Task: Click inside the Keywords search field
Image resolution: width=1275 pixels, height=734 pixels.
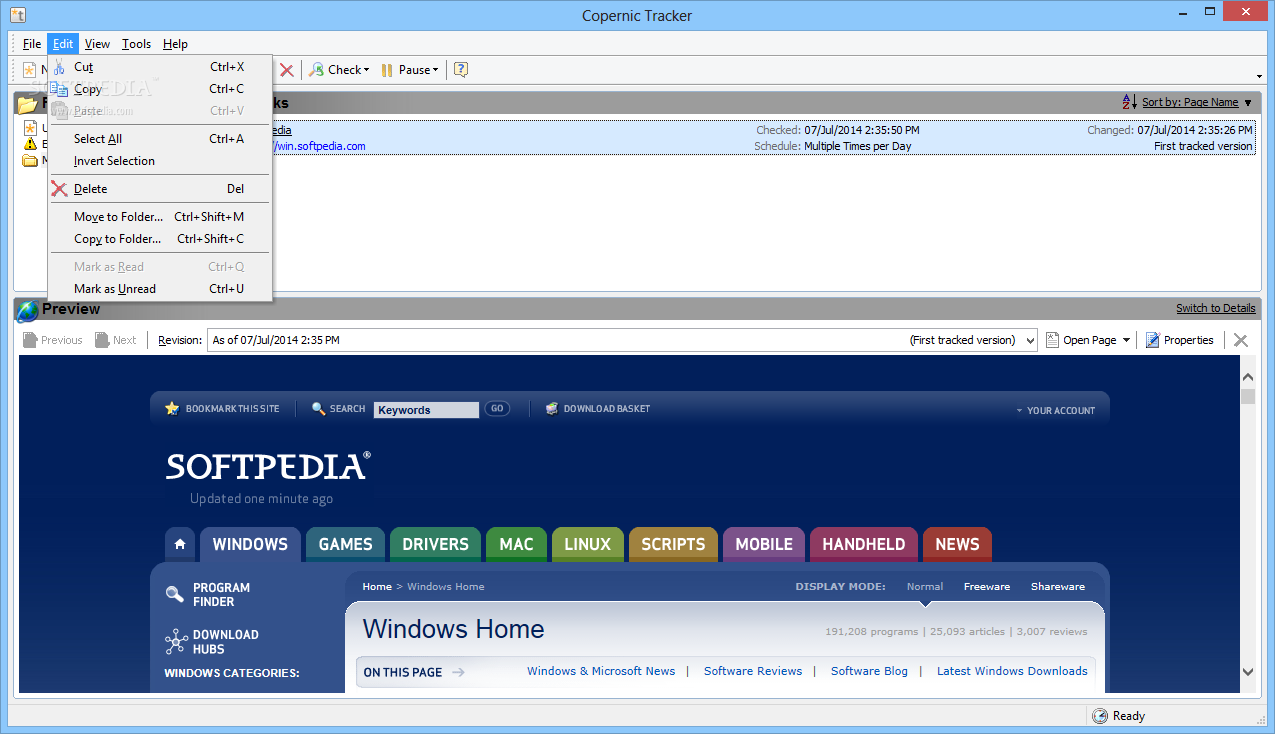Action: tap(427, 410)
